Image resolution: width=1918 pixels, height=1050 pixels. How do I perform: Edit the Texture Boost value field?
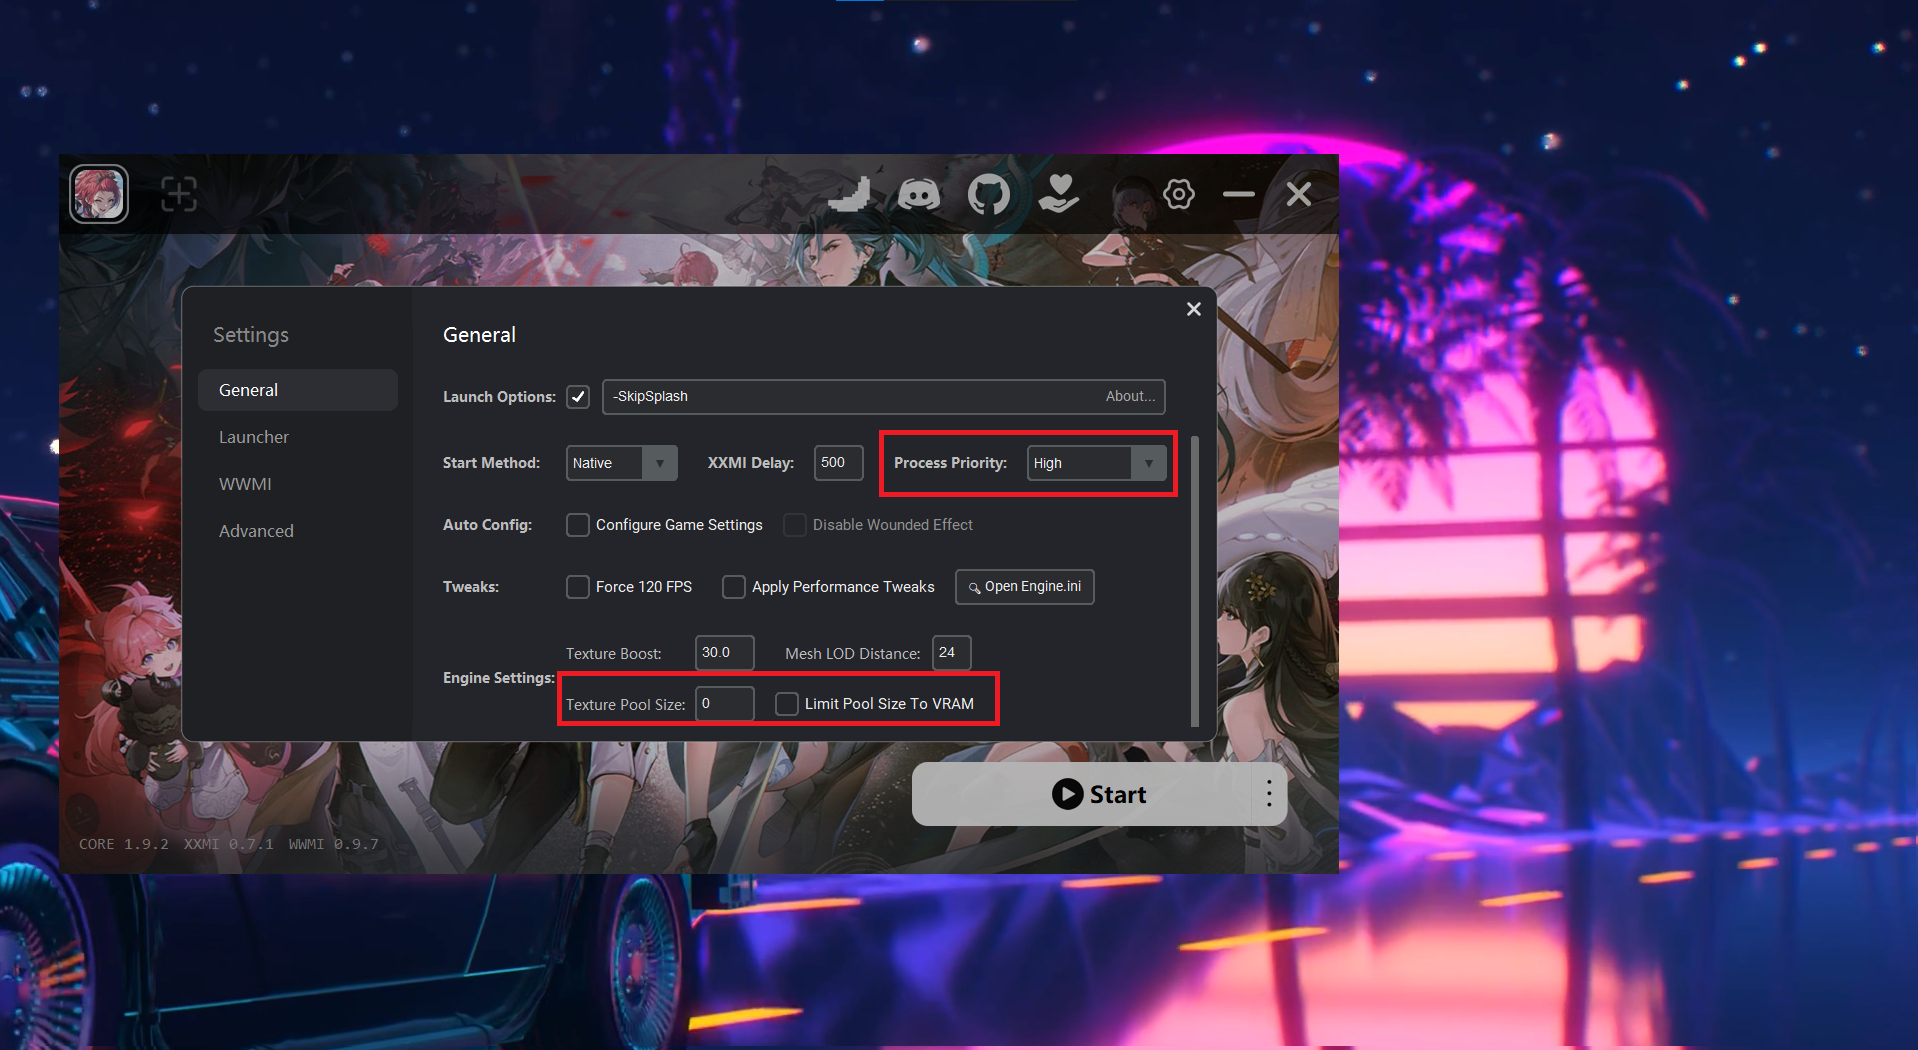(x=725, y=653)
